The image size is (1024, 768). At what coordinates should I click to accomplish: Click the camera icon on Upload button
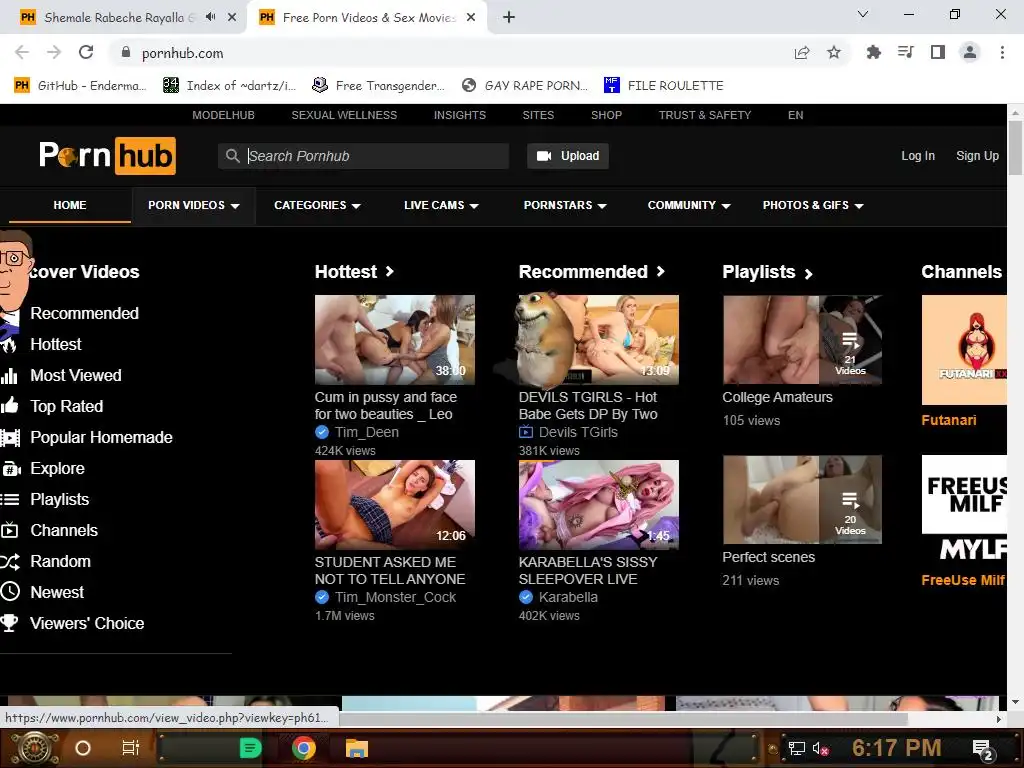tap(544, 156)
